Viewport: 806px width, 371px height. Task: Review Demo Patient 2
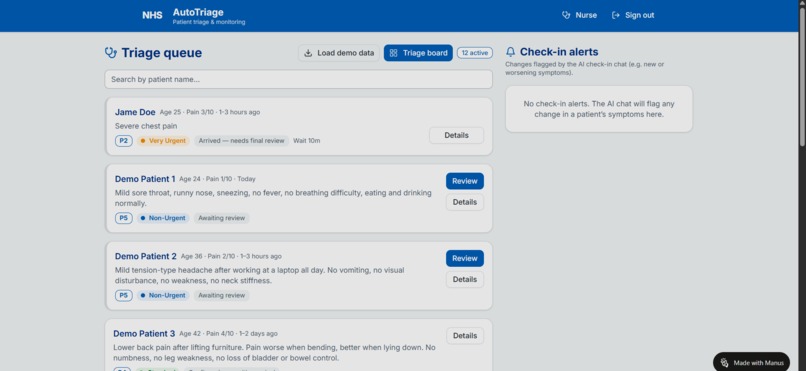pyautogui.click(x=465, y=258)
